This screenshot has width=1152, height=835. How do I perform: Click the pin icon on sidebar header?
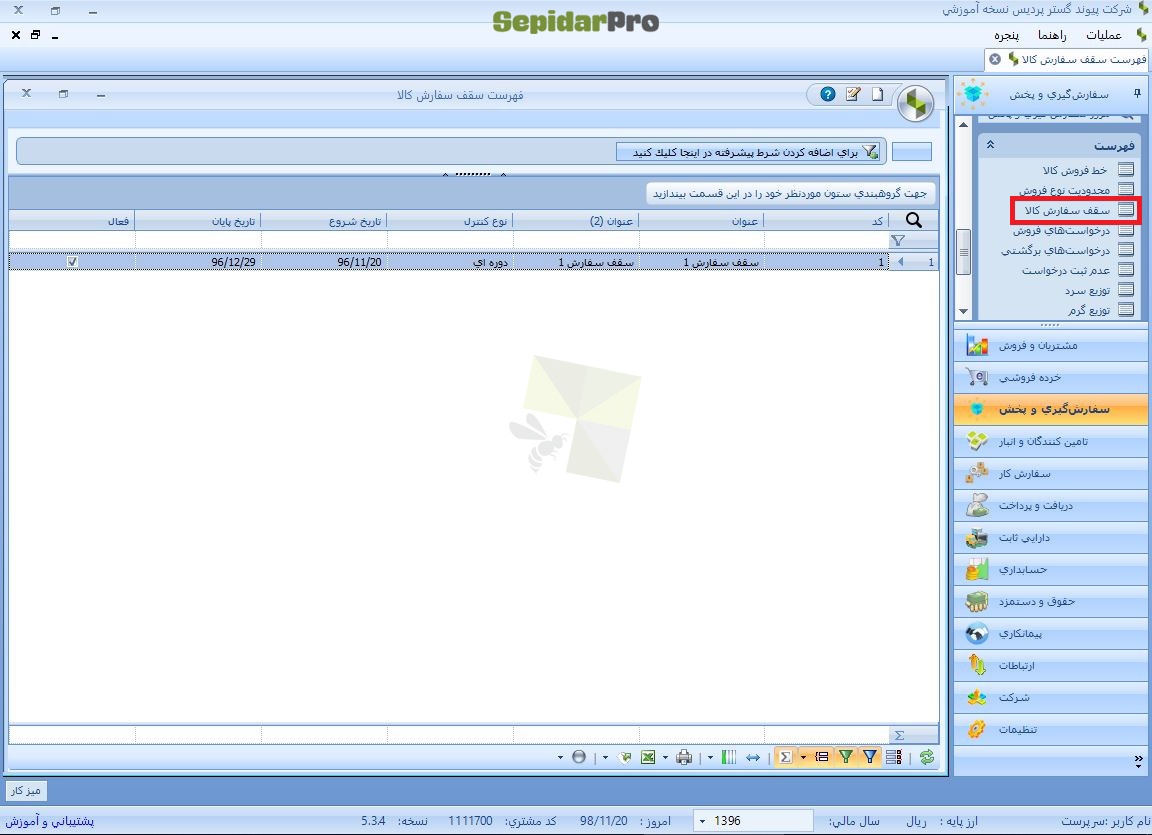click(1137, 93)
